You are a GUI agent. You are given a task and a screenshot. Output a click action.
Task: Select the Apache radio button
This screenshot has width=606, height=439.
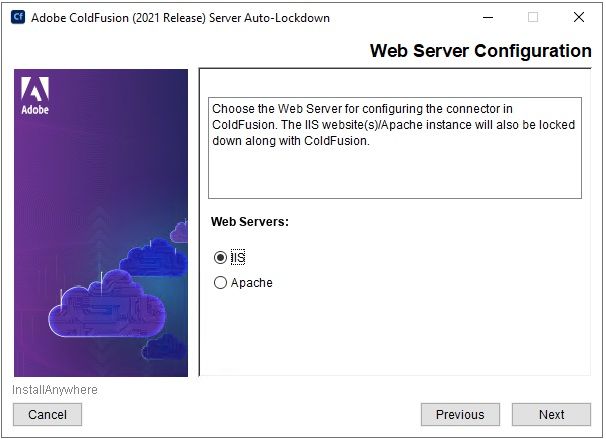(220, 283)
